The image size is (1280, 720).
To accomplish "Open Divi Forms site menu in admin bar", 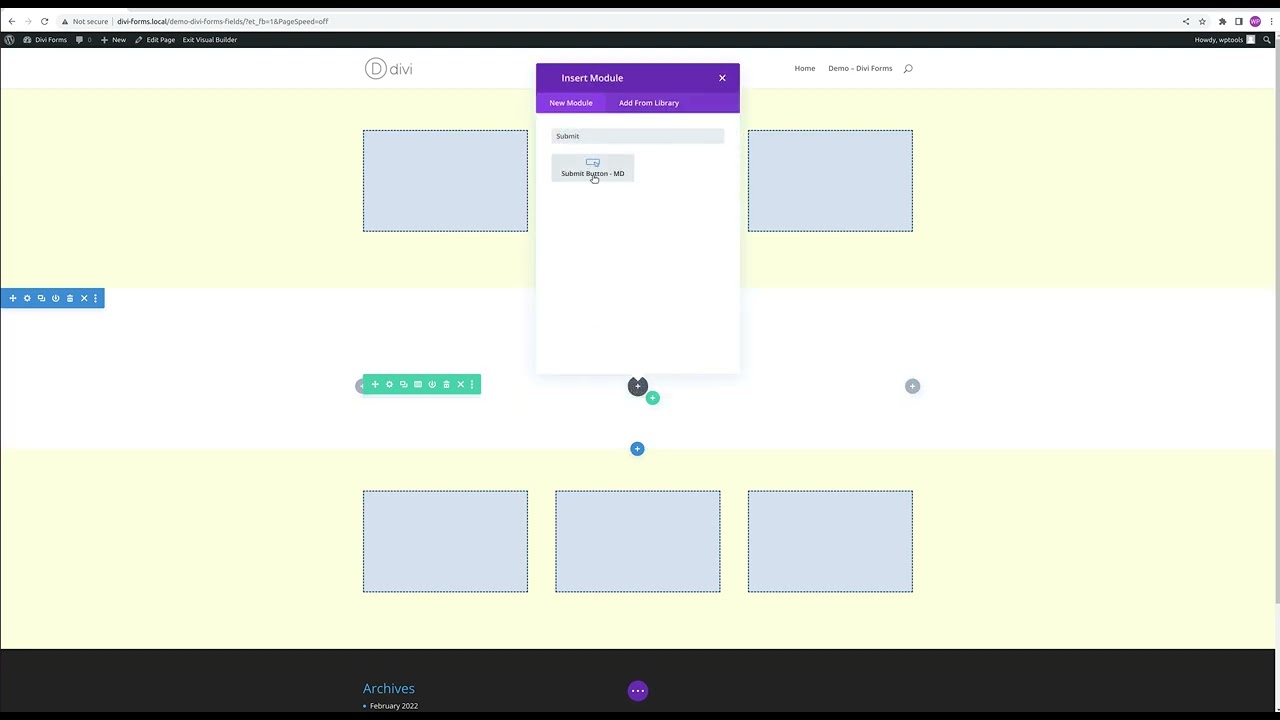I will (45, 40).
